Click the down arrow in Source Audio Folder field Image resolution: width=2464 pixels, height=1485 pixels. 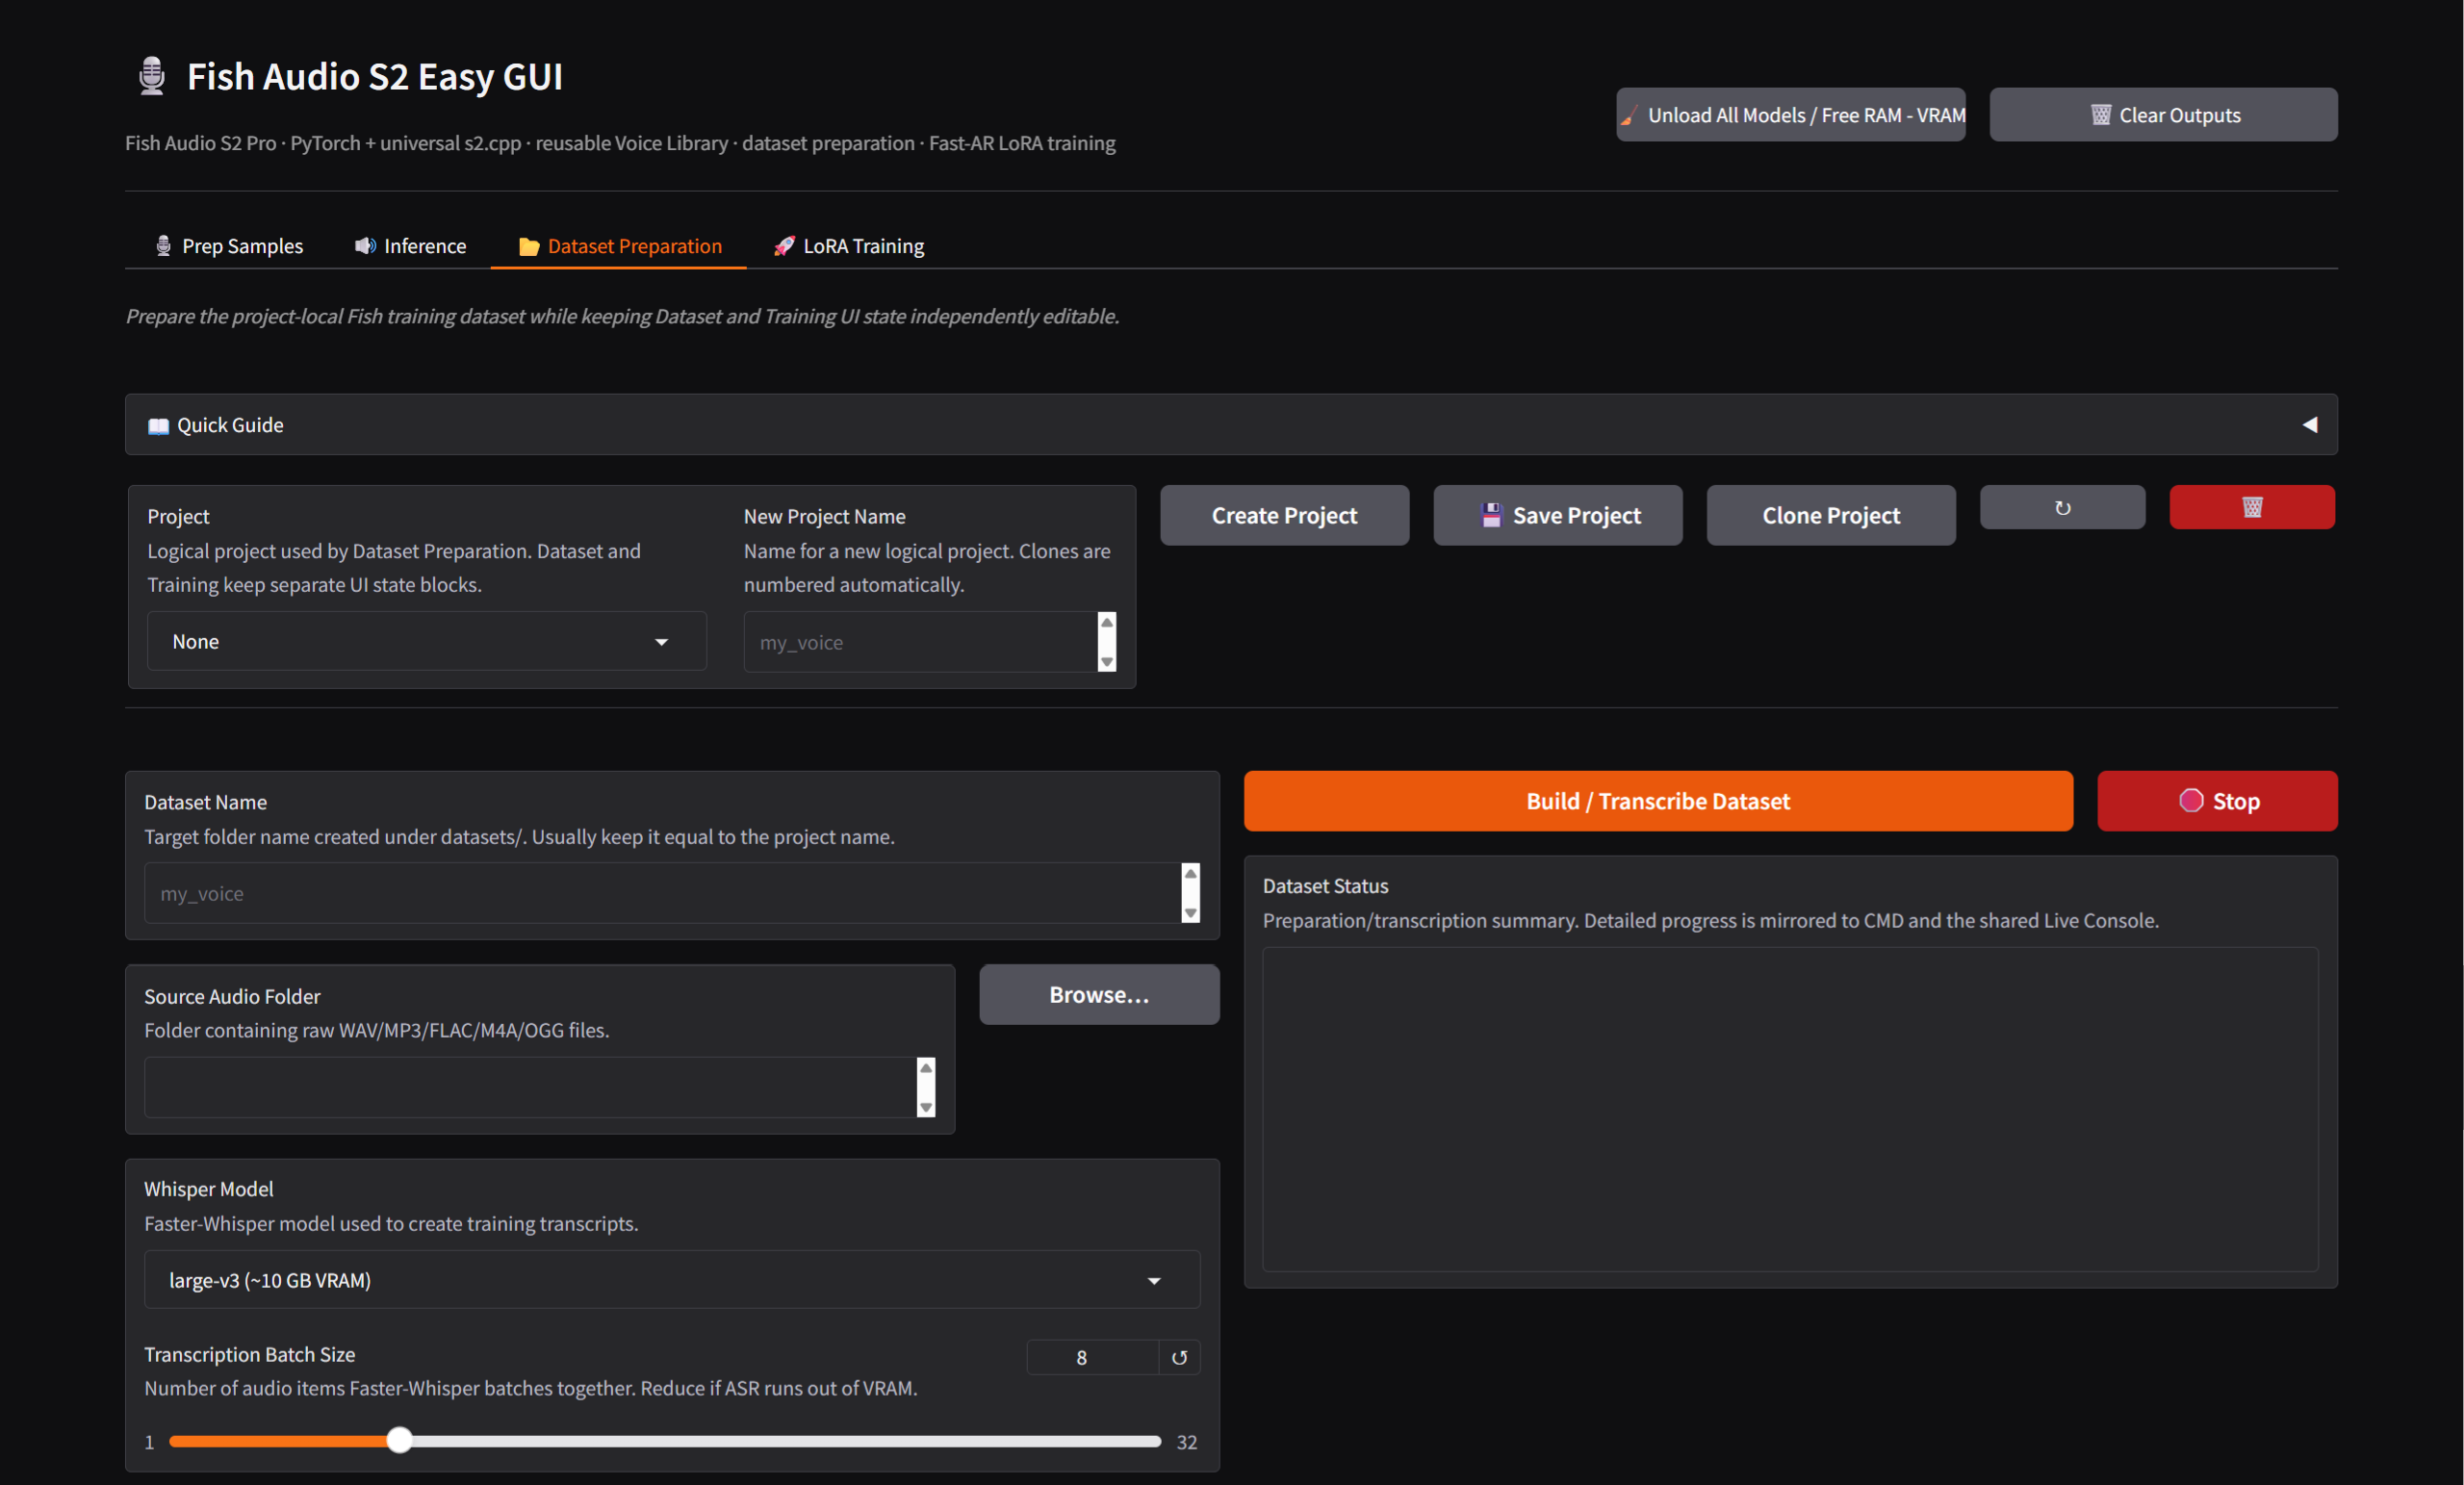tap(926, 1107)
